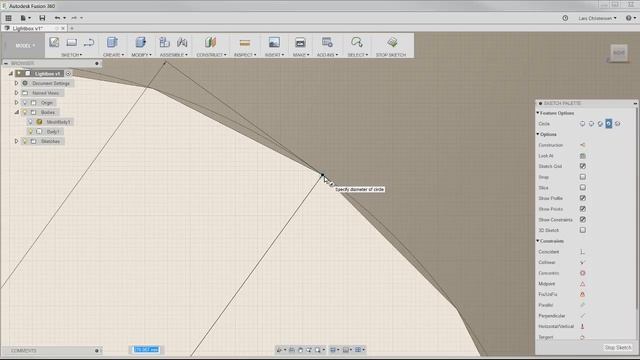Viewport: 640px width, 360px height.
Task: Click the Assemble new component icon
Action: (164, 42)
